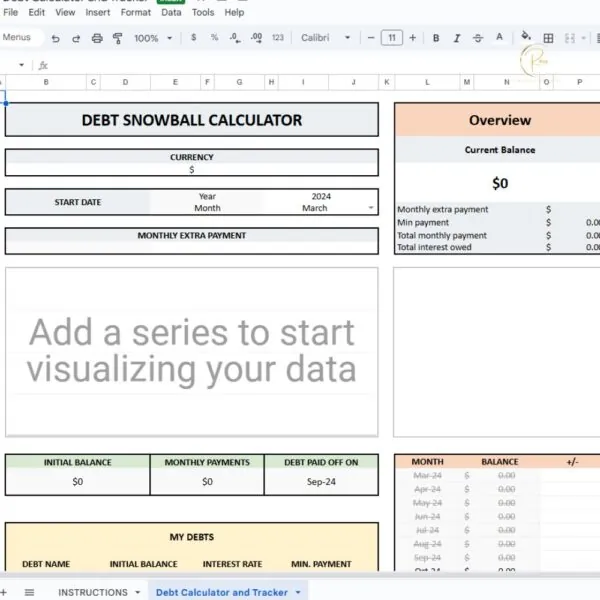
Task: Format as percent with % icon
Action: (x=214, y=38)
